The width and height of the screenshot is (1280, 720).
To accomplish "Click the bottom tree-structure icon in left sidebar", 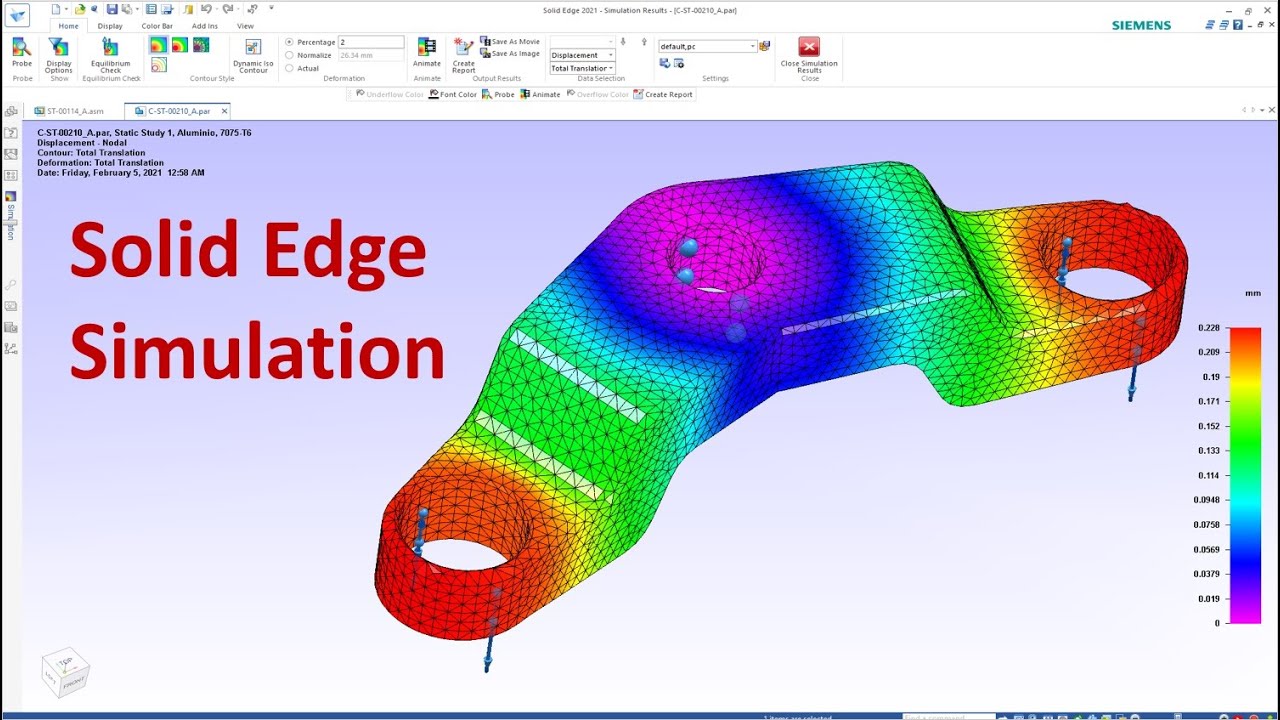I will (x=11, y=349).
